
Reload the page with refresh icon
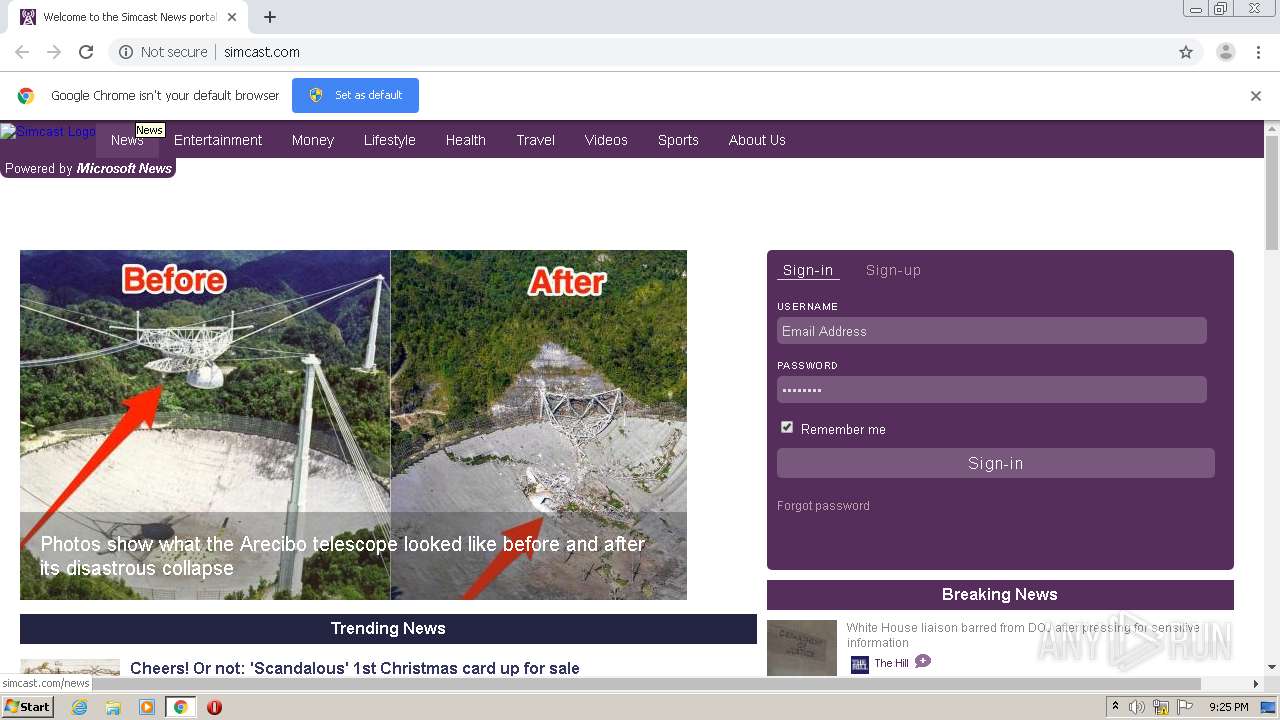(x=86, y=52)
